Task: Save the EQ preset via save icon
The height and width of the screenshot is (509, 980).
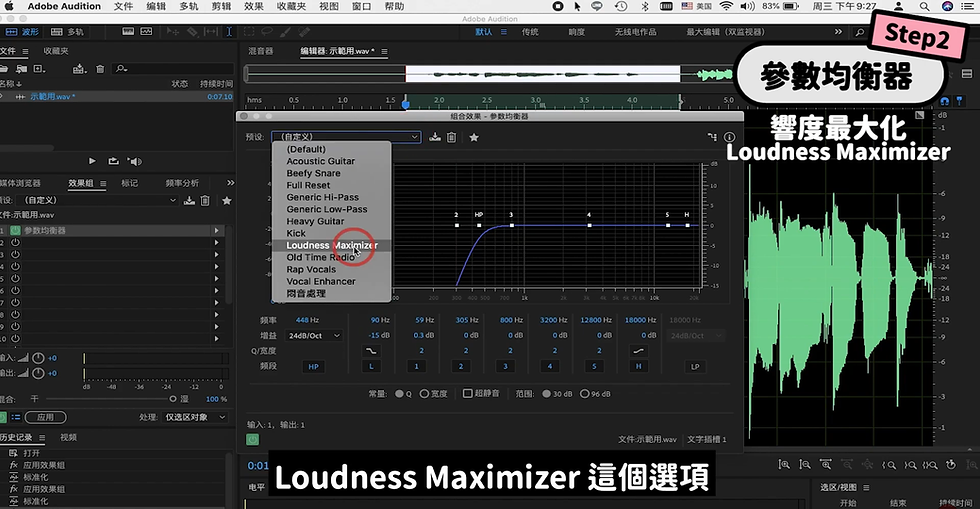Action: (435, 137)
